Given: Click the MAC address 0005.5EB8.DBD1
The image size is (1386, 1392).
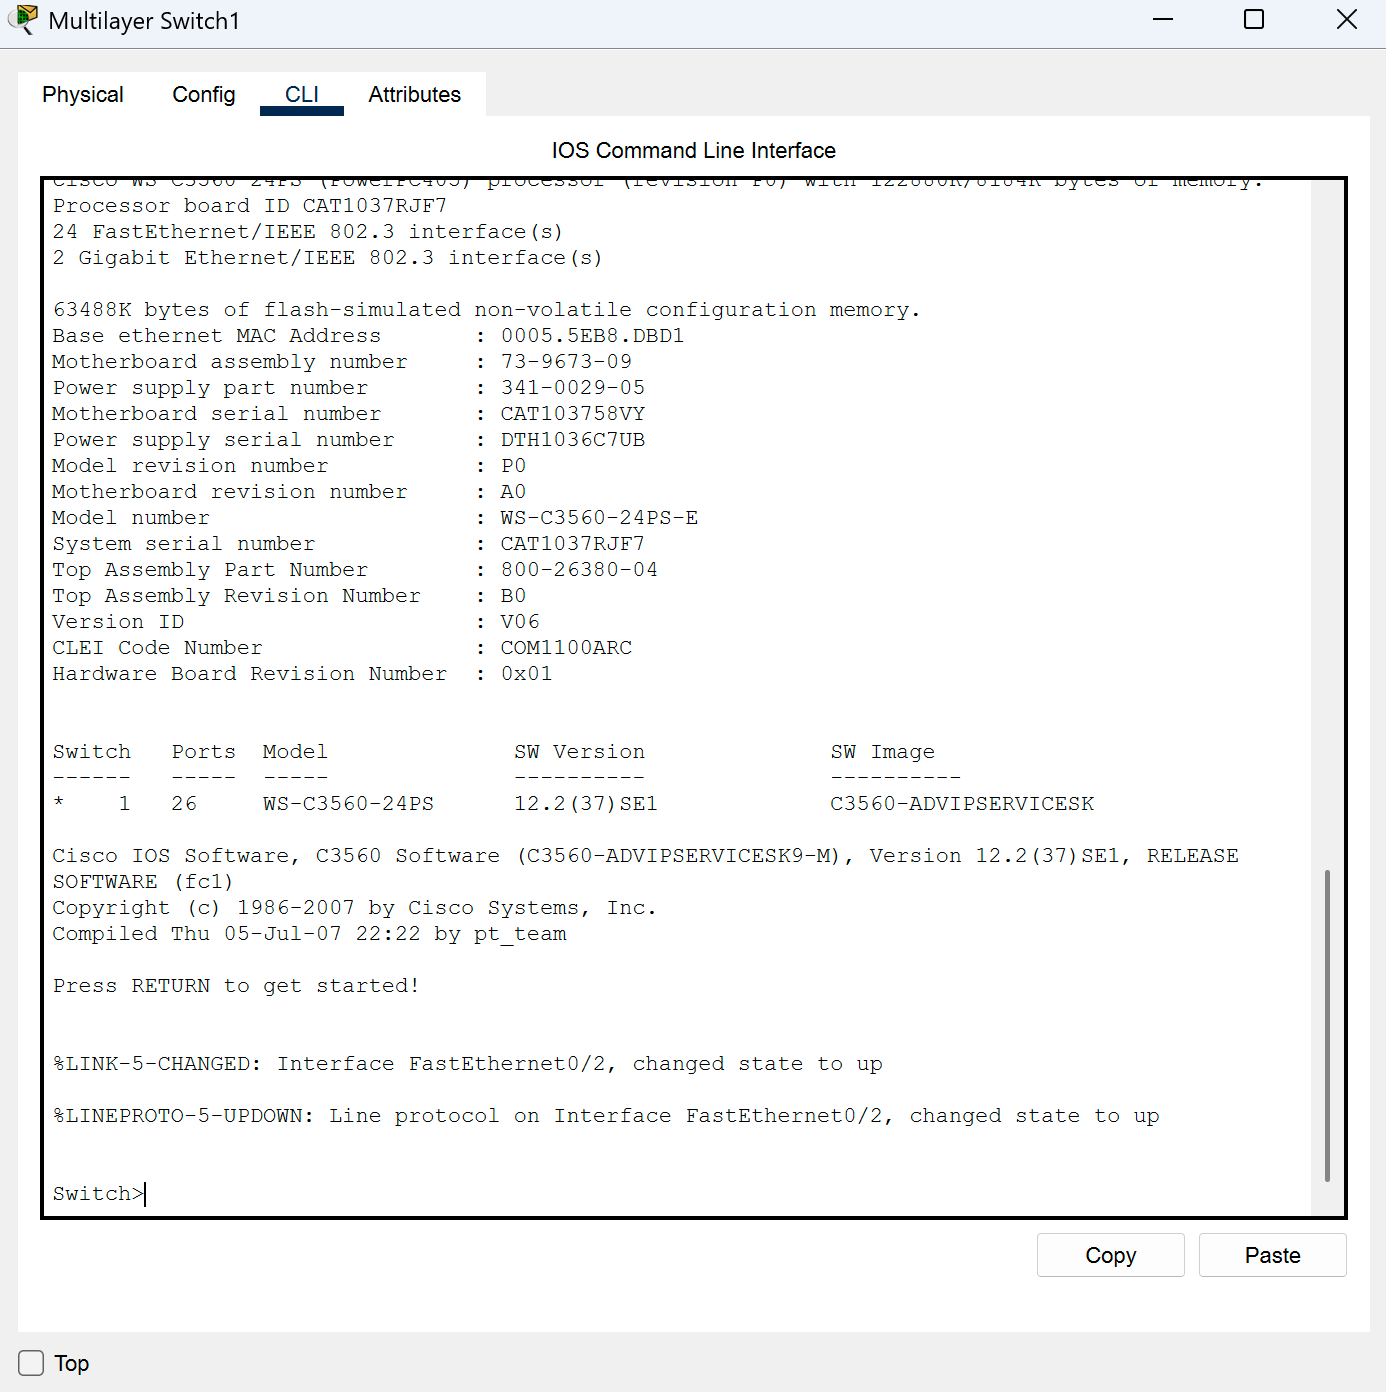Looking at the screenshot, I should pyautogui.click(x=592, y=336).
